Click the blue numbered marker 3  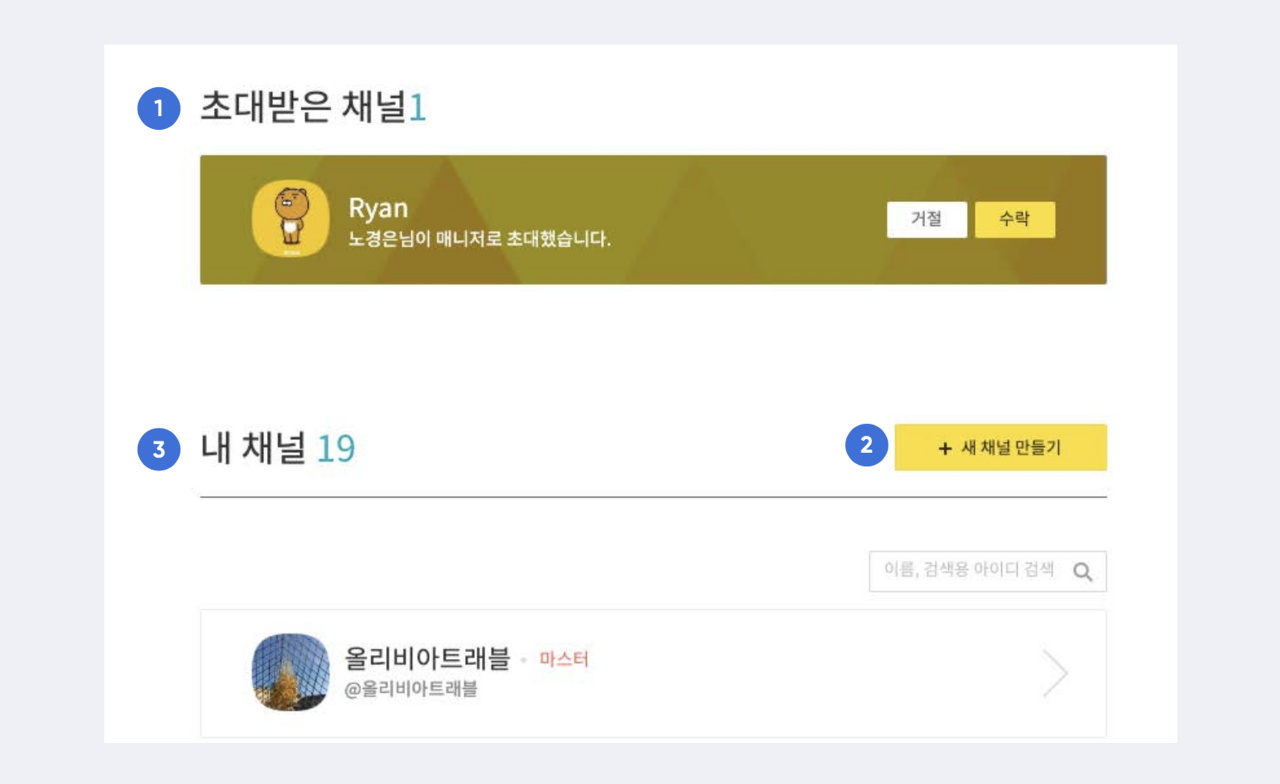pyautogui.click(x=157, y=449)
